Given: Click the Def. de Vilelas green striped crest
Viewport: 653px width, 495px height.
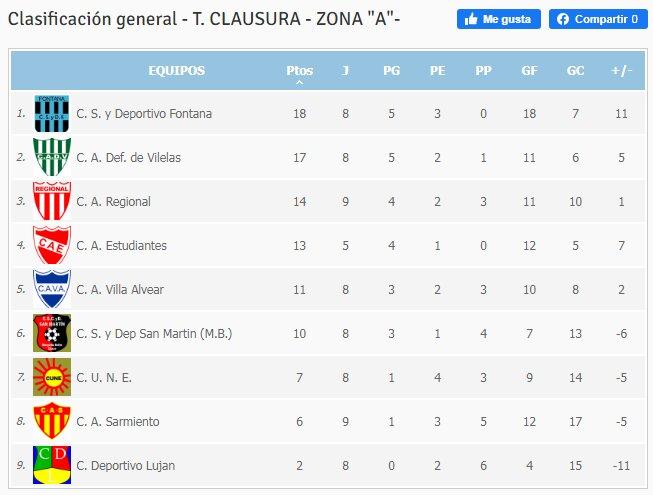Looking at the screenshot, I should 52,157.
